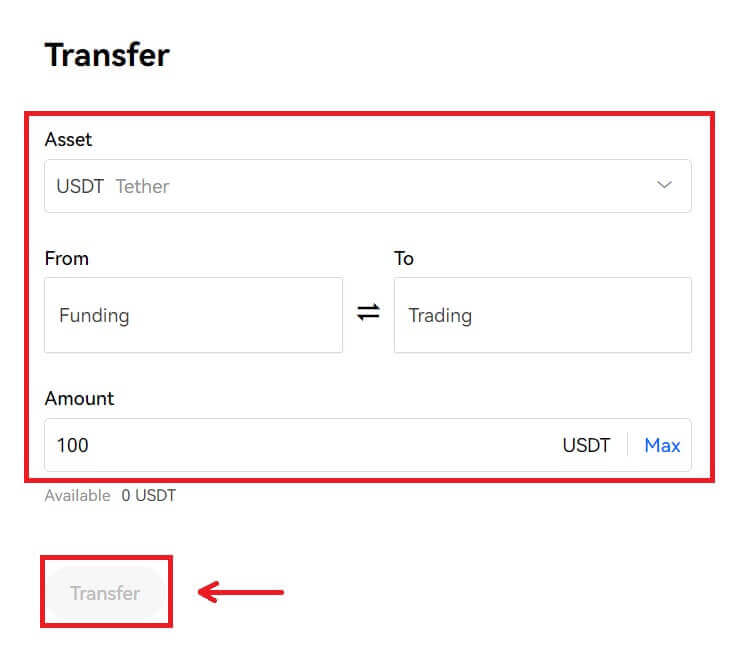Open the Trading account box under To

coord(542,315)
